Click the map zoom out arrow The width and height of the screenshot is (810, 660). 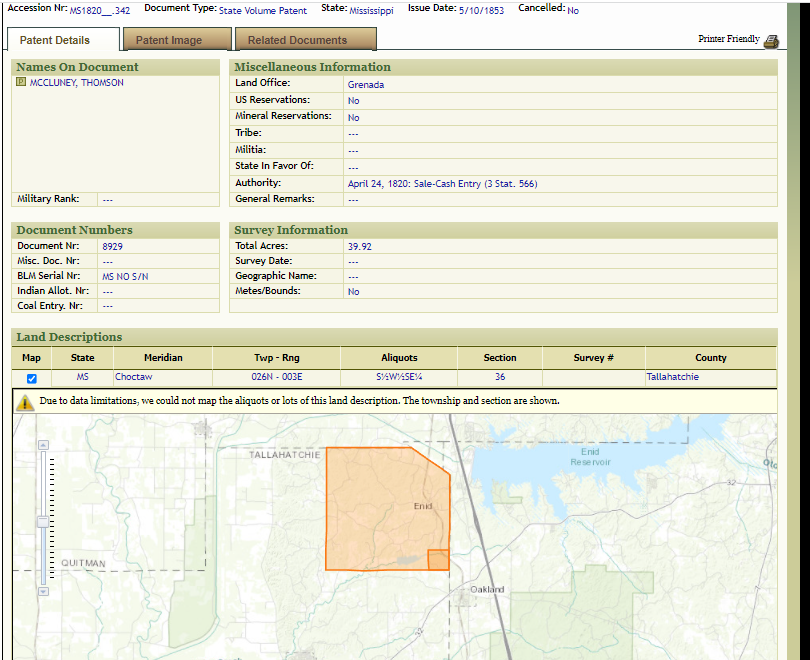(x=42, y=591)
